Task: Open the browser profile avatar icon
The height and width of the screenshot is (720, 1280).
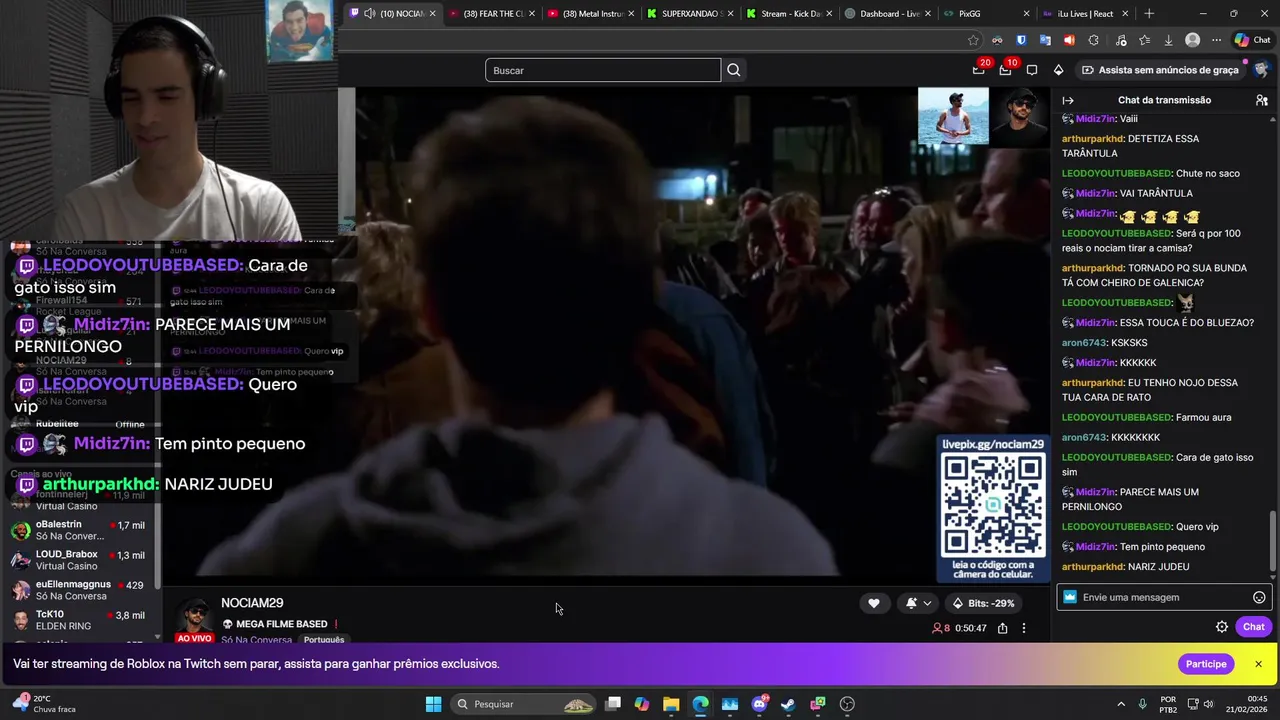Action: (1192, 40)
